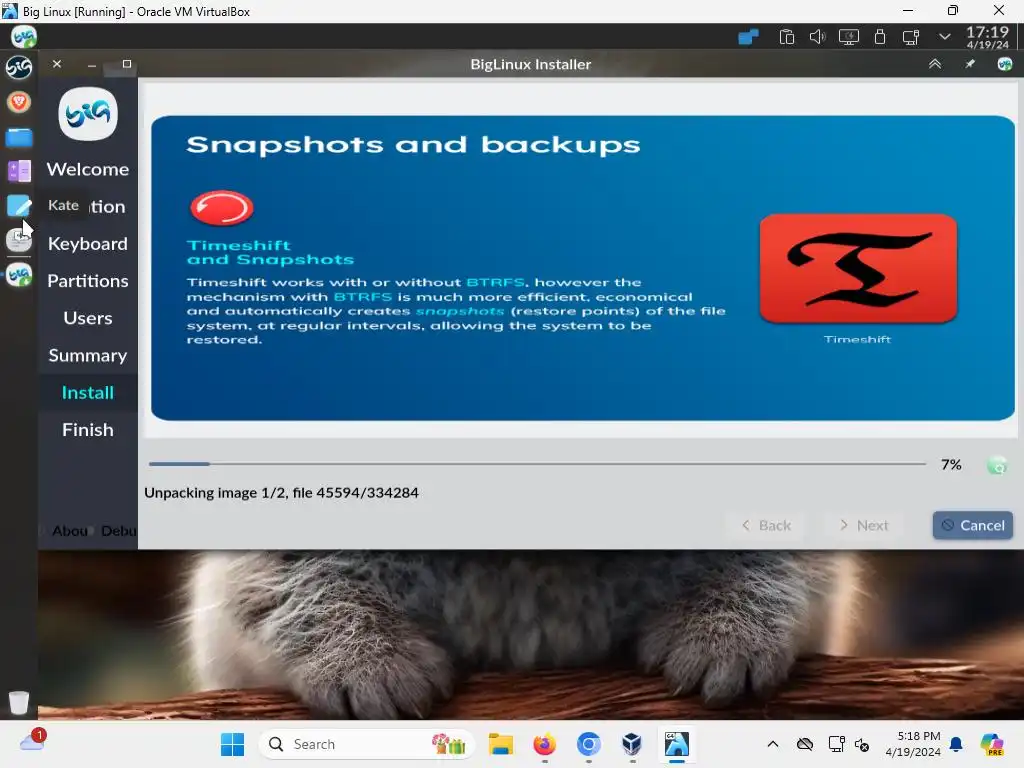The height and width of the screenshot is (768, 1024).
Task: Open Windows notification bell
Action: click(x=956, y=744)
